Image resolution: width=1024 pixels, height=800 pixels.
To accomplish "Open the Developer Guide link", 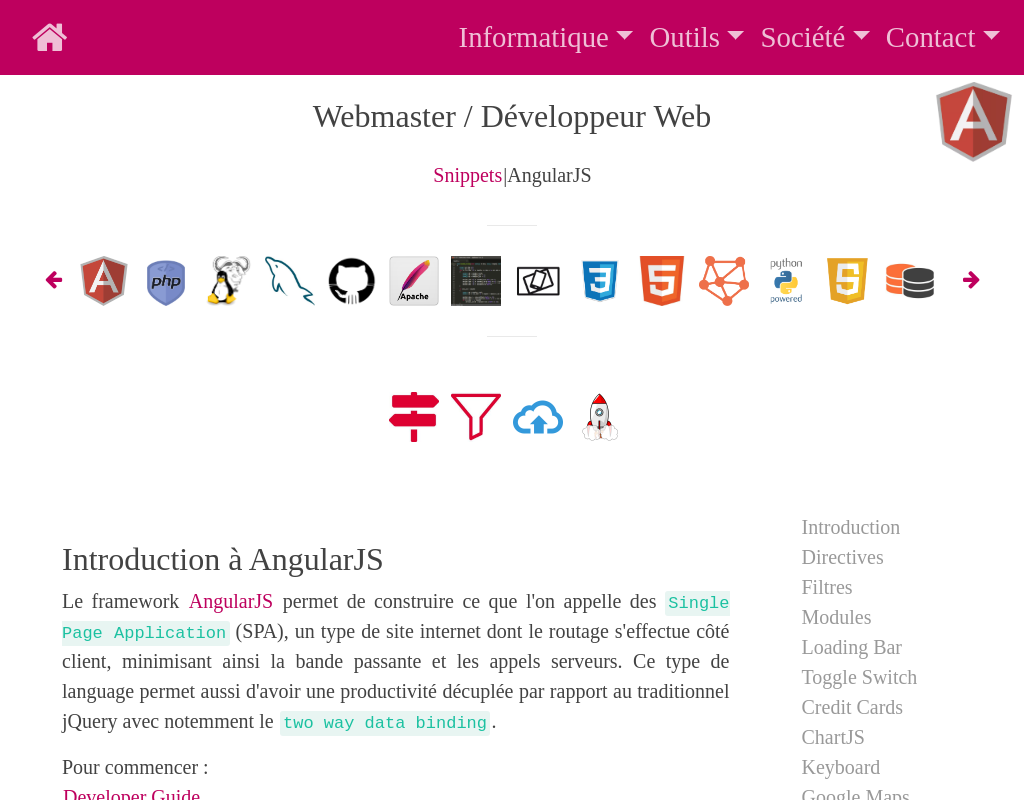I will pyautogui.click(x=131, y=793).
